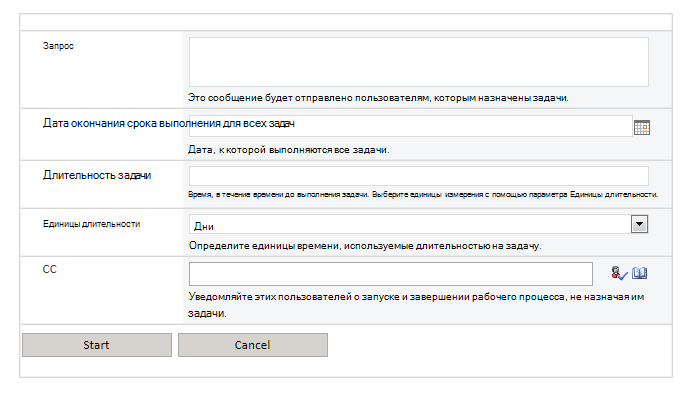Focus the Запрос message text area
The image size is (687, 395).
coord(418,62)
